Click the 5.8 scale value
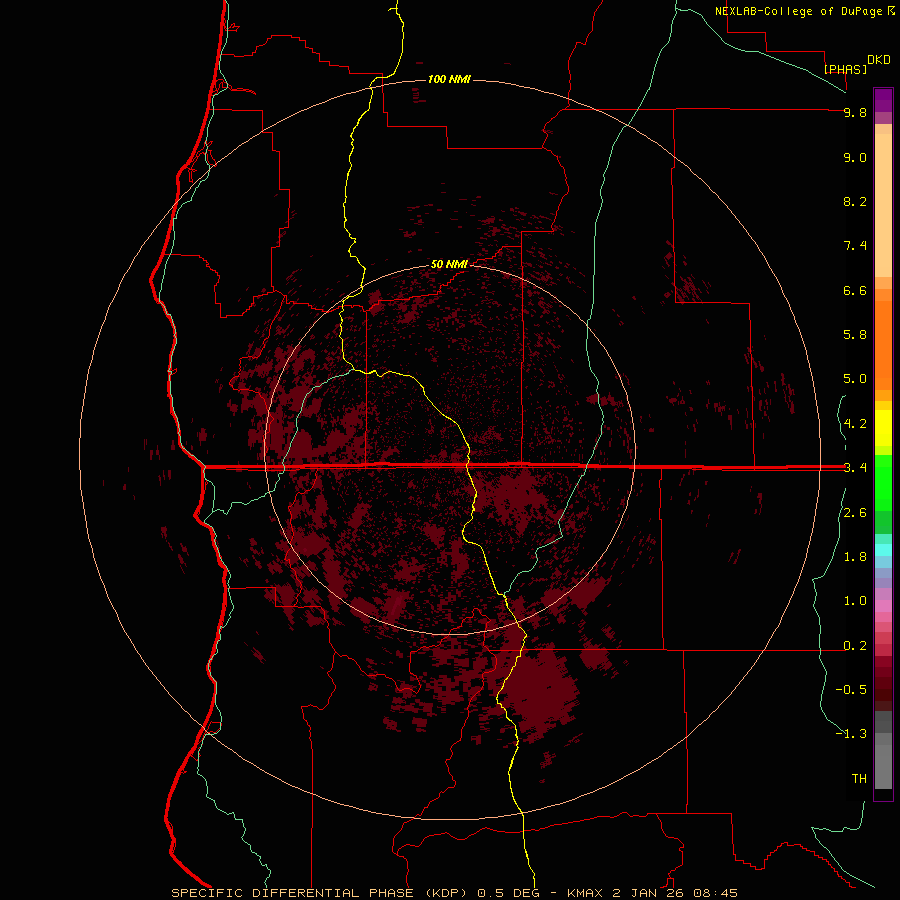 [x=855, y=335]
